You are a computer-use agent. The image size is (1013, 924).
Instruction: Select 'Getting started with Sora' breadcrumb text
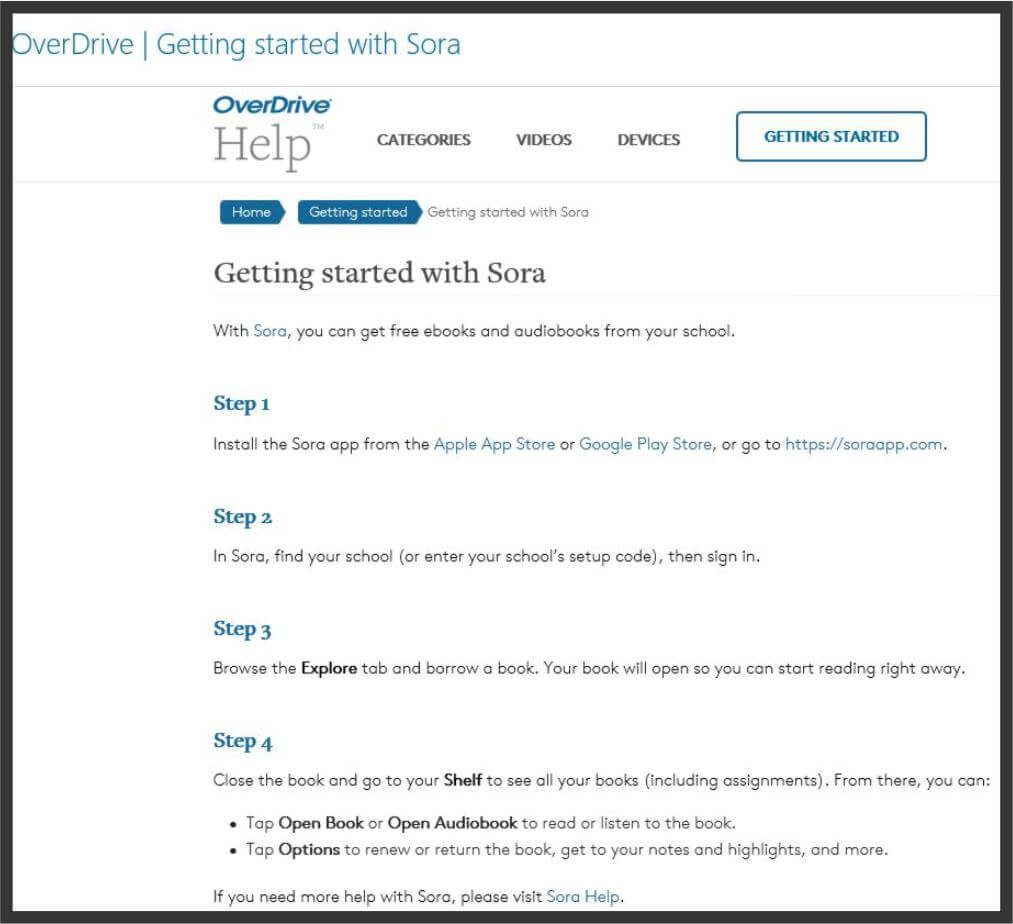508,212
